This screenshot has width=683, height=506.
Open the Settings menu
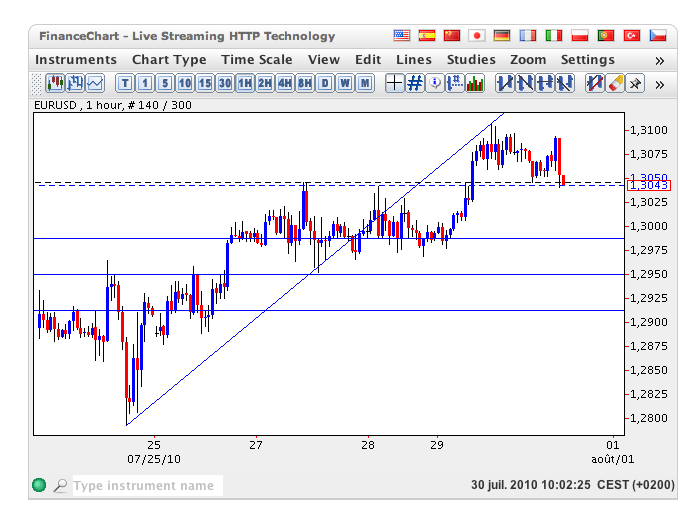pos(588,60)
